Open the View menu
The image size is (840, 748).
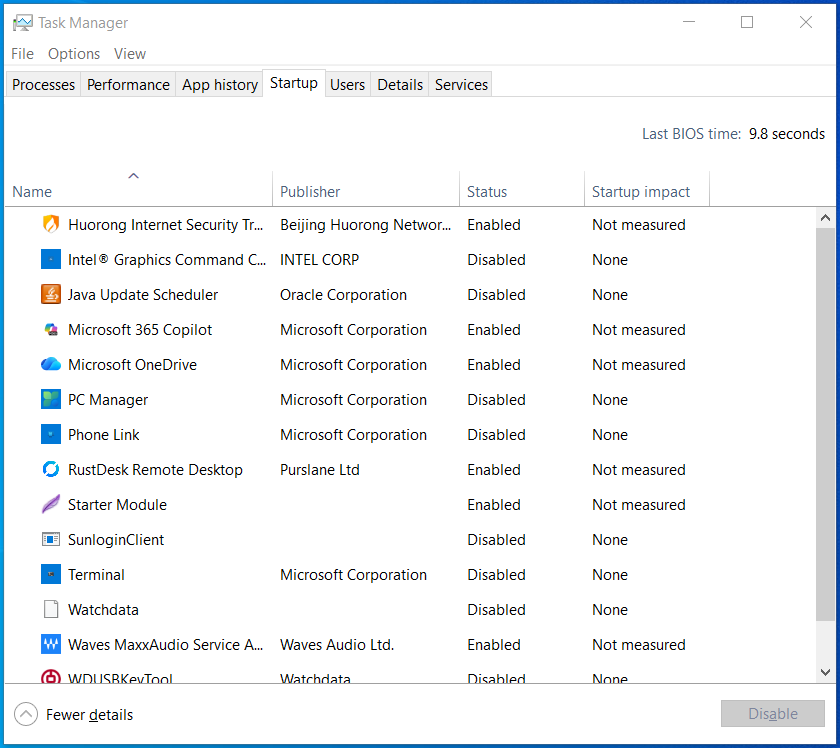130,54
